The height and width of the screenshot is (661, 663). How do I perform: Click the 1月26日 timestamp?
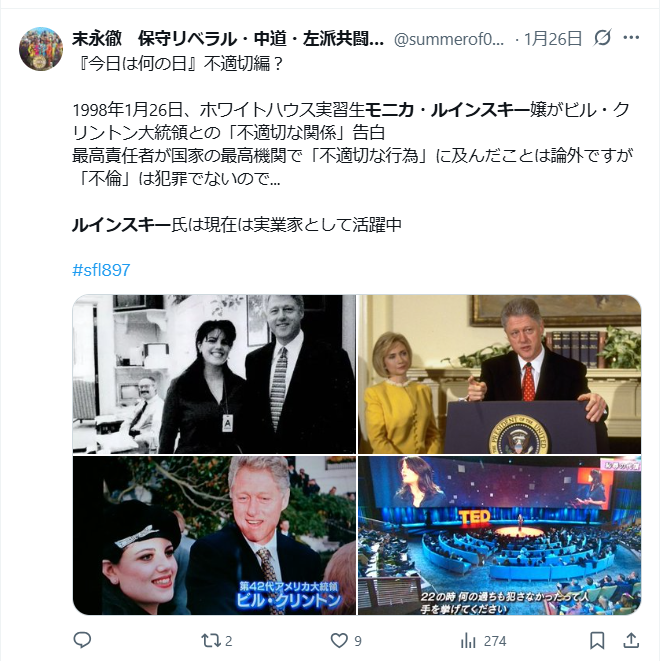(x=553, y=39)
